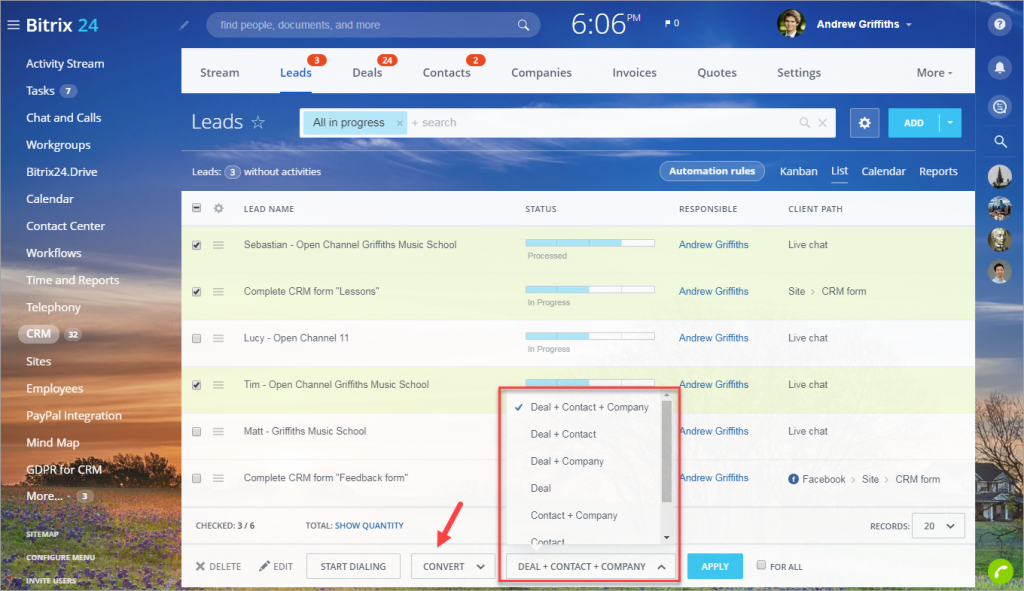This screenshot has width=1024, height=591.
Task: Click the pencil edit icon near logo
Action: [184, 25]
